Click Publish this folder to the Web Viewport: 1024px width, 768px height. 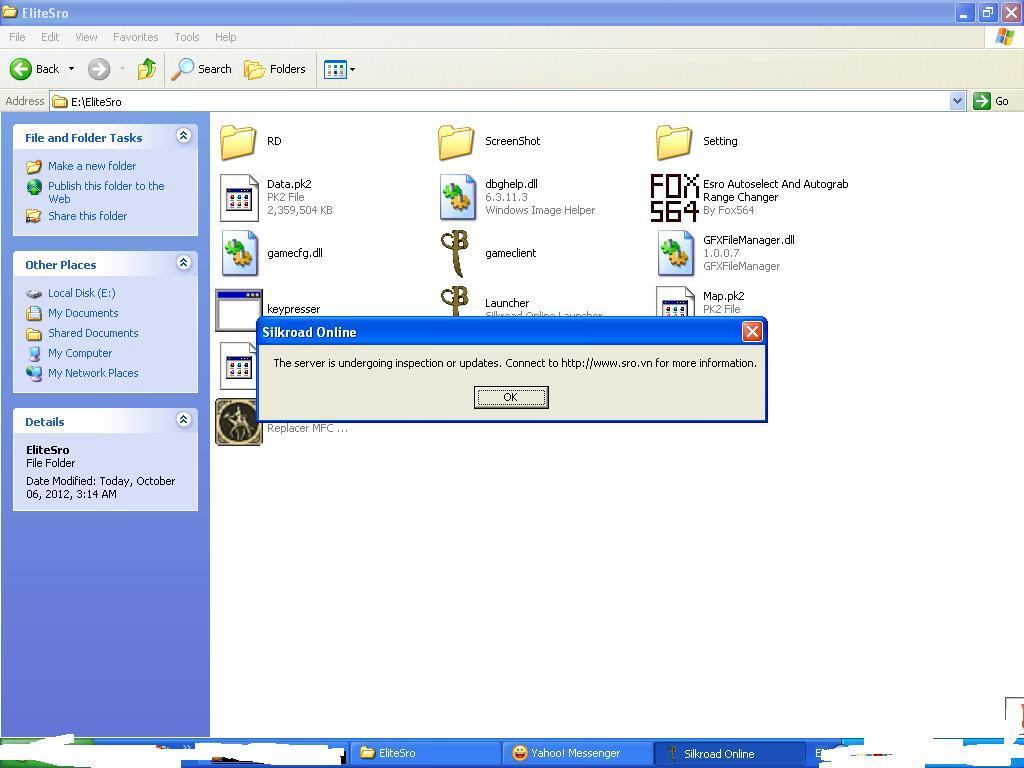click(x=106, y=192)
